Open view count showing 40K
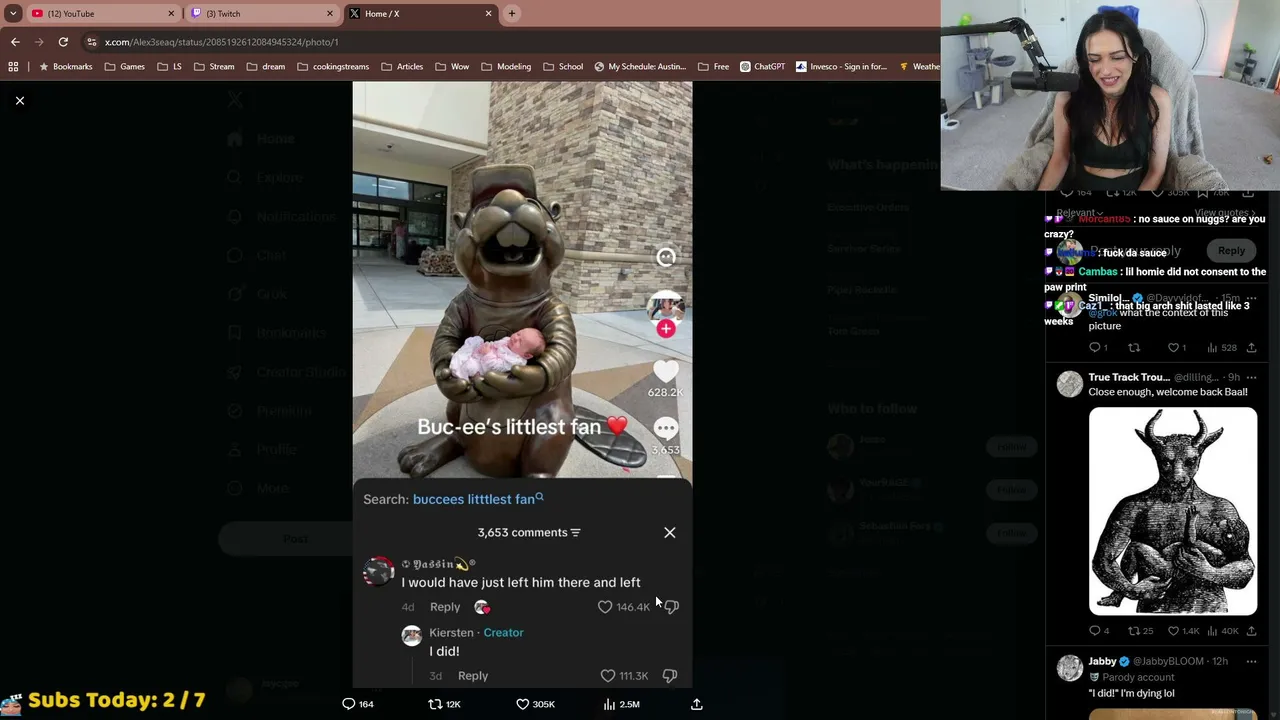This screenshot has height=720, width=1280. click(x=1223, y=631)
